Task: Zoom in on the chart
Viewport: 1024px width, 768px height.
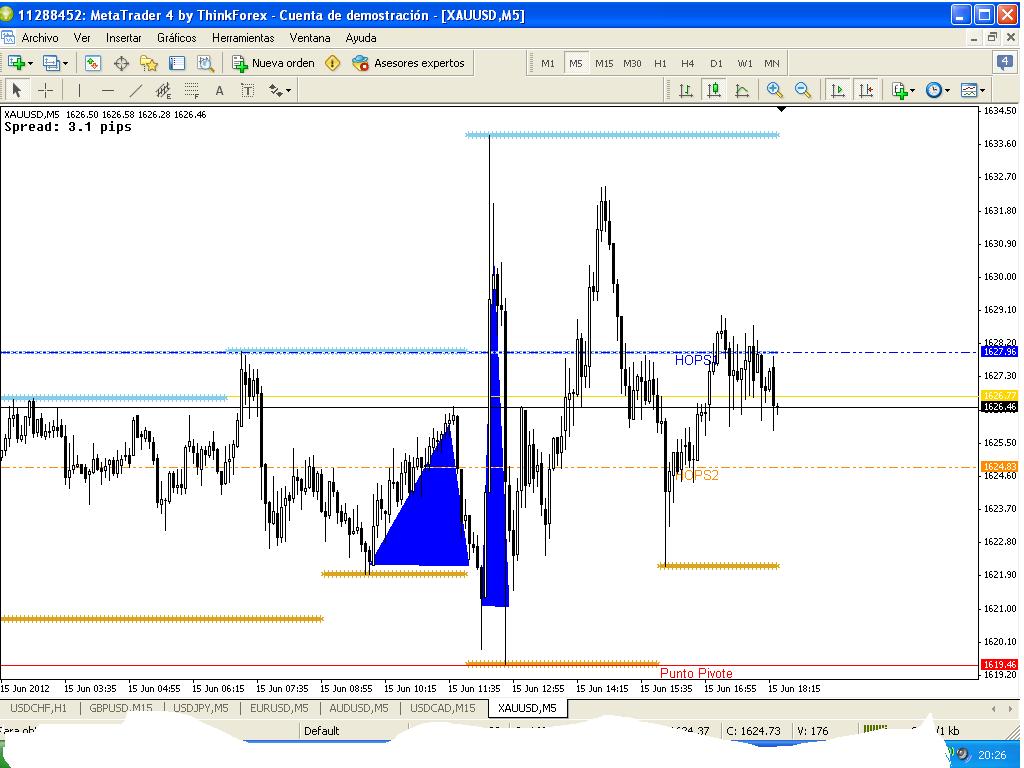Action: (x=775, y=90)
